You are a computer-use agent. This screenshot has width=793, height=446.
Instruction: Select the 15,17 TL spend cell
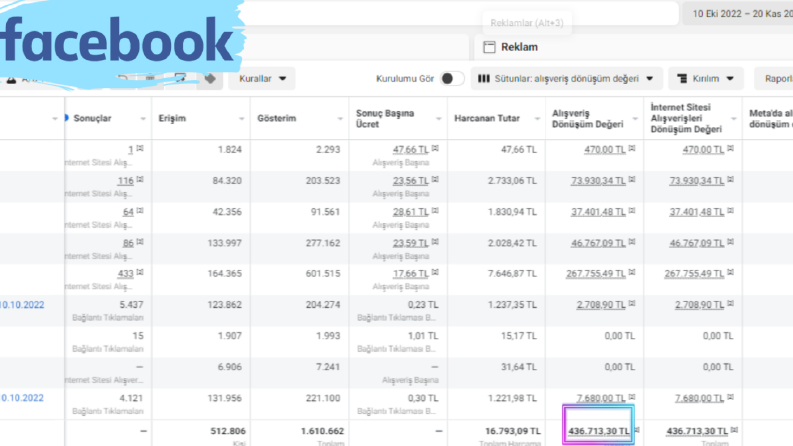tap(519, 336)
